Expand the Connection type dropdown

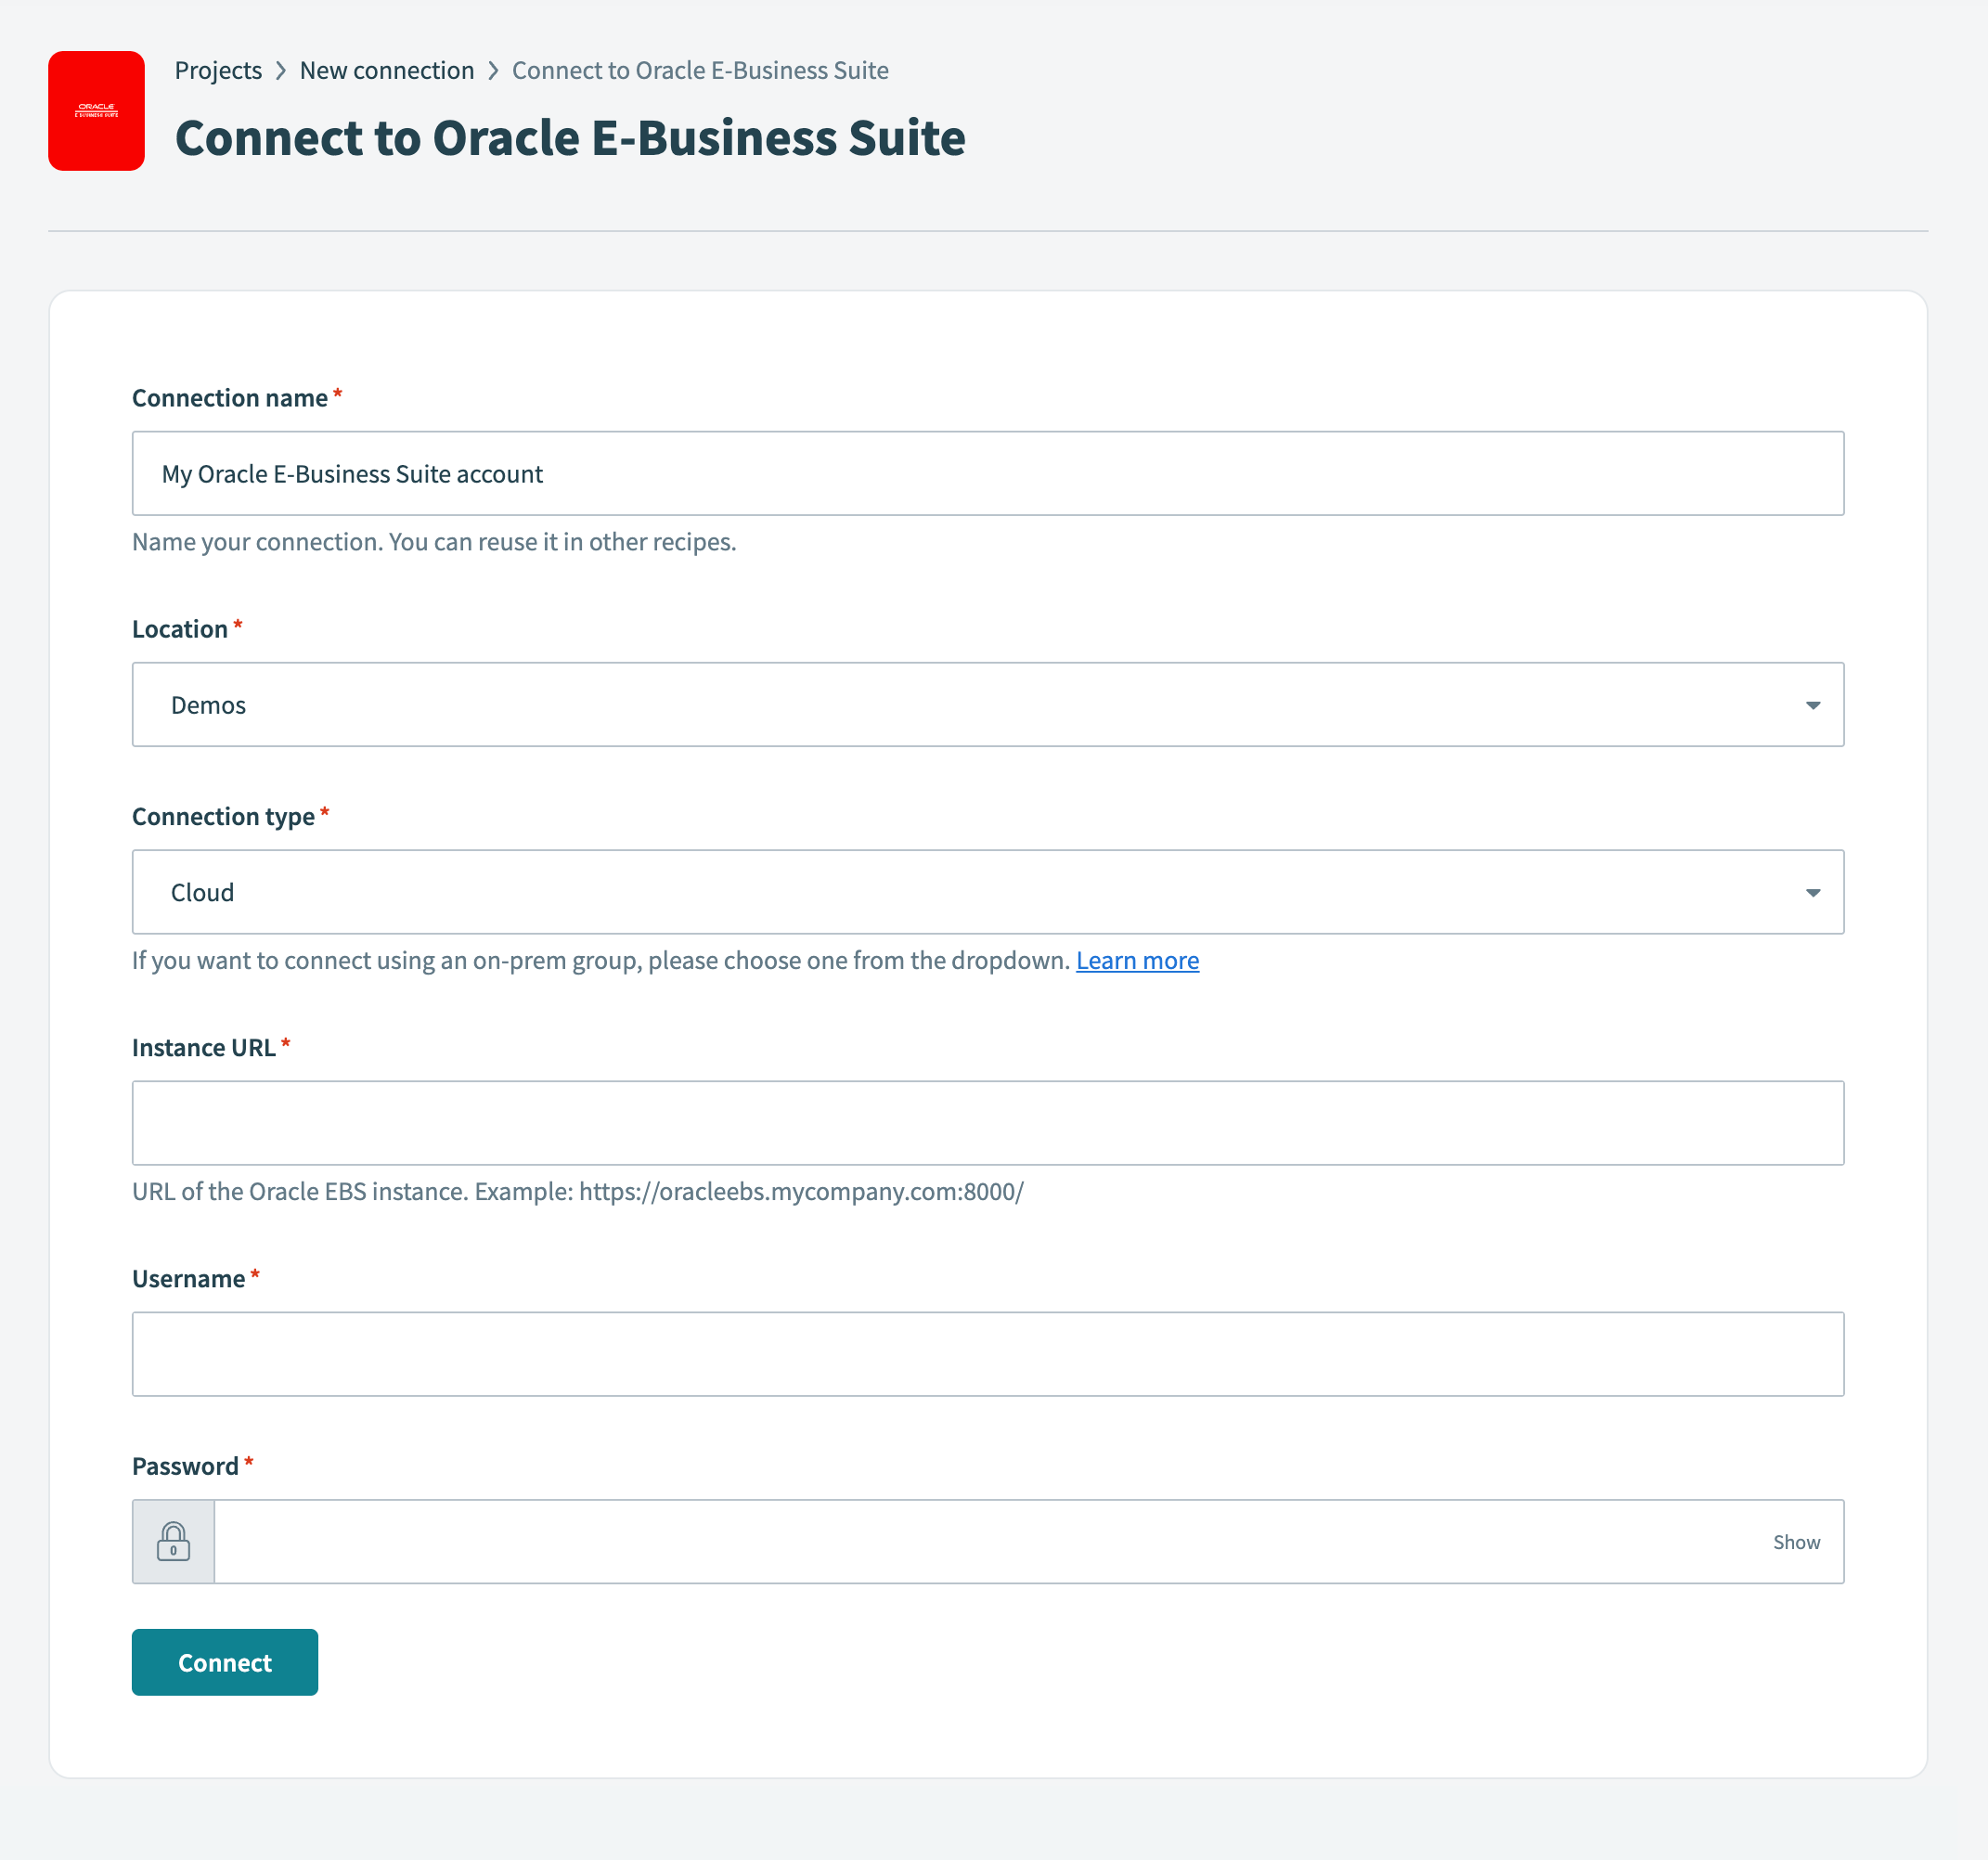[x=988, y=892]
